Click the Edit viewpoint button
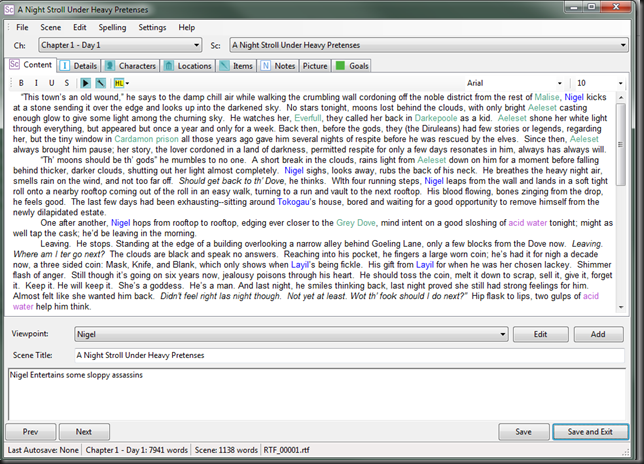This screenshot has height=464, width=644. 540,334
